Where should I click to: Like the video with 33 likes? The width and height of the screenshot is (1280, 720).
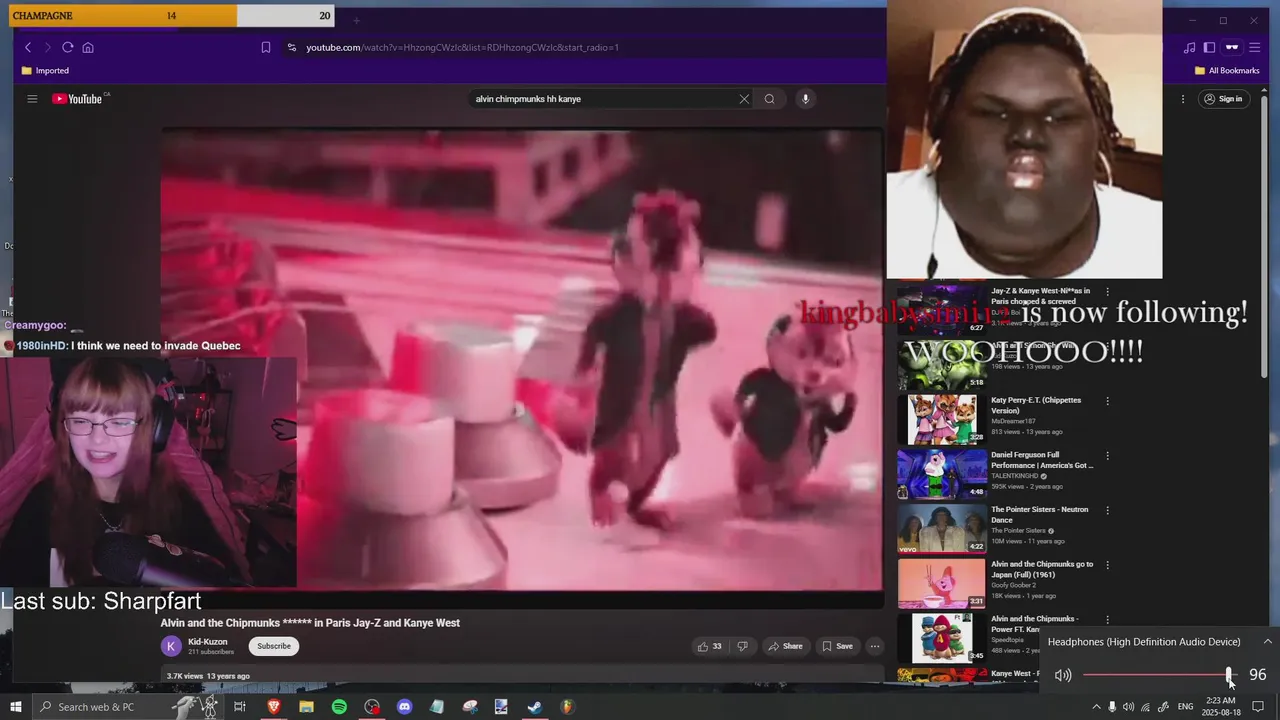point(710,646)
